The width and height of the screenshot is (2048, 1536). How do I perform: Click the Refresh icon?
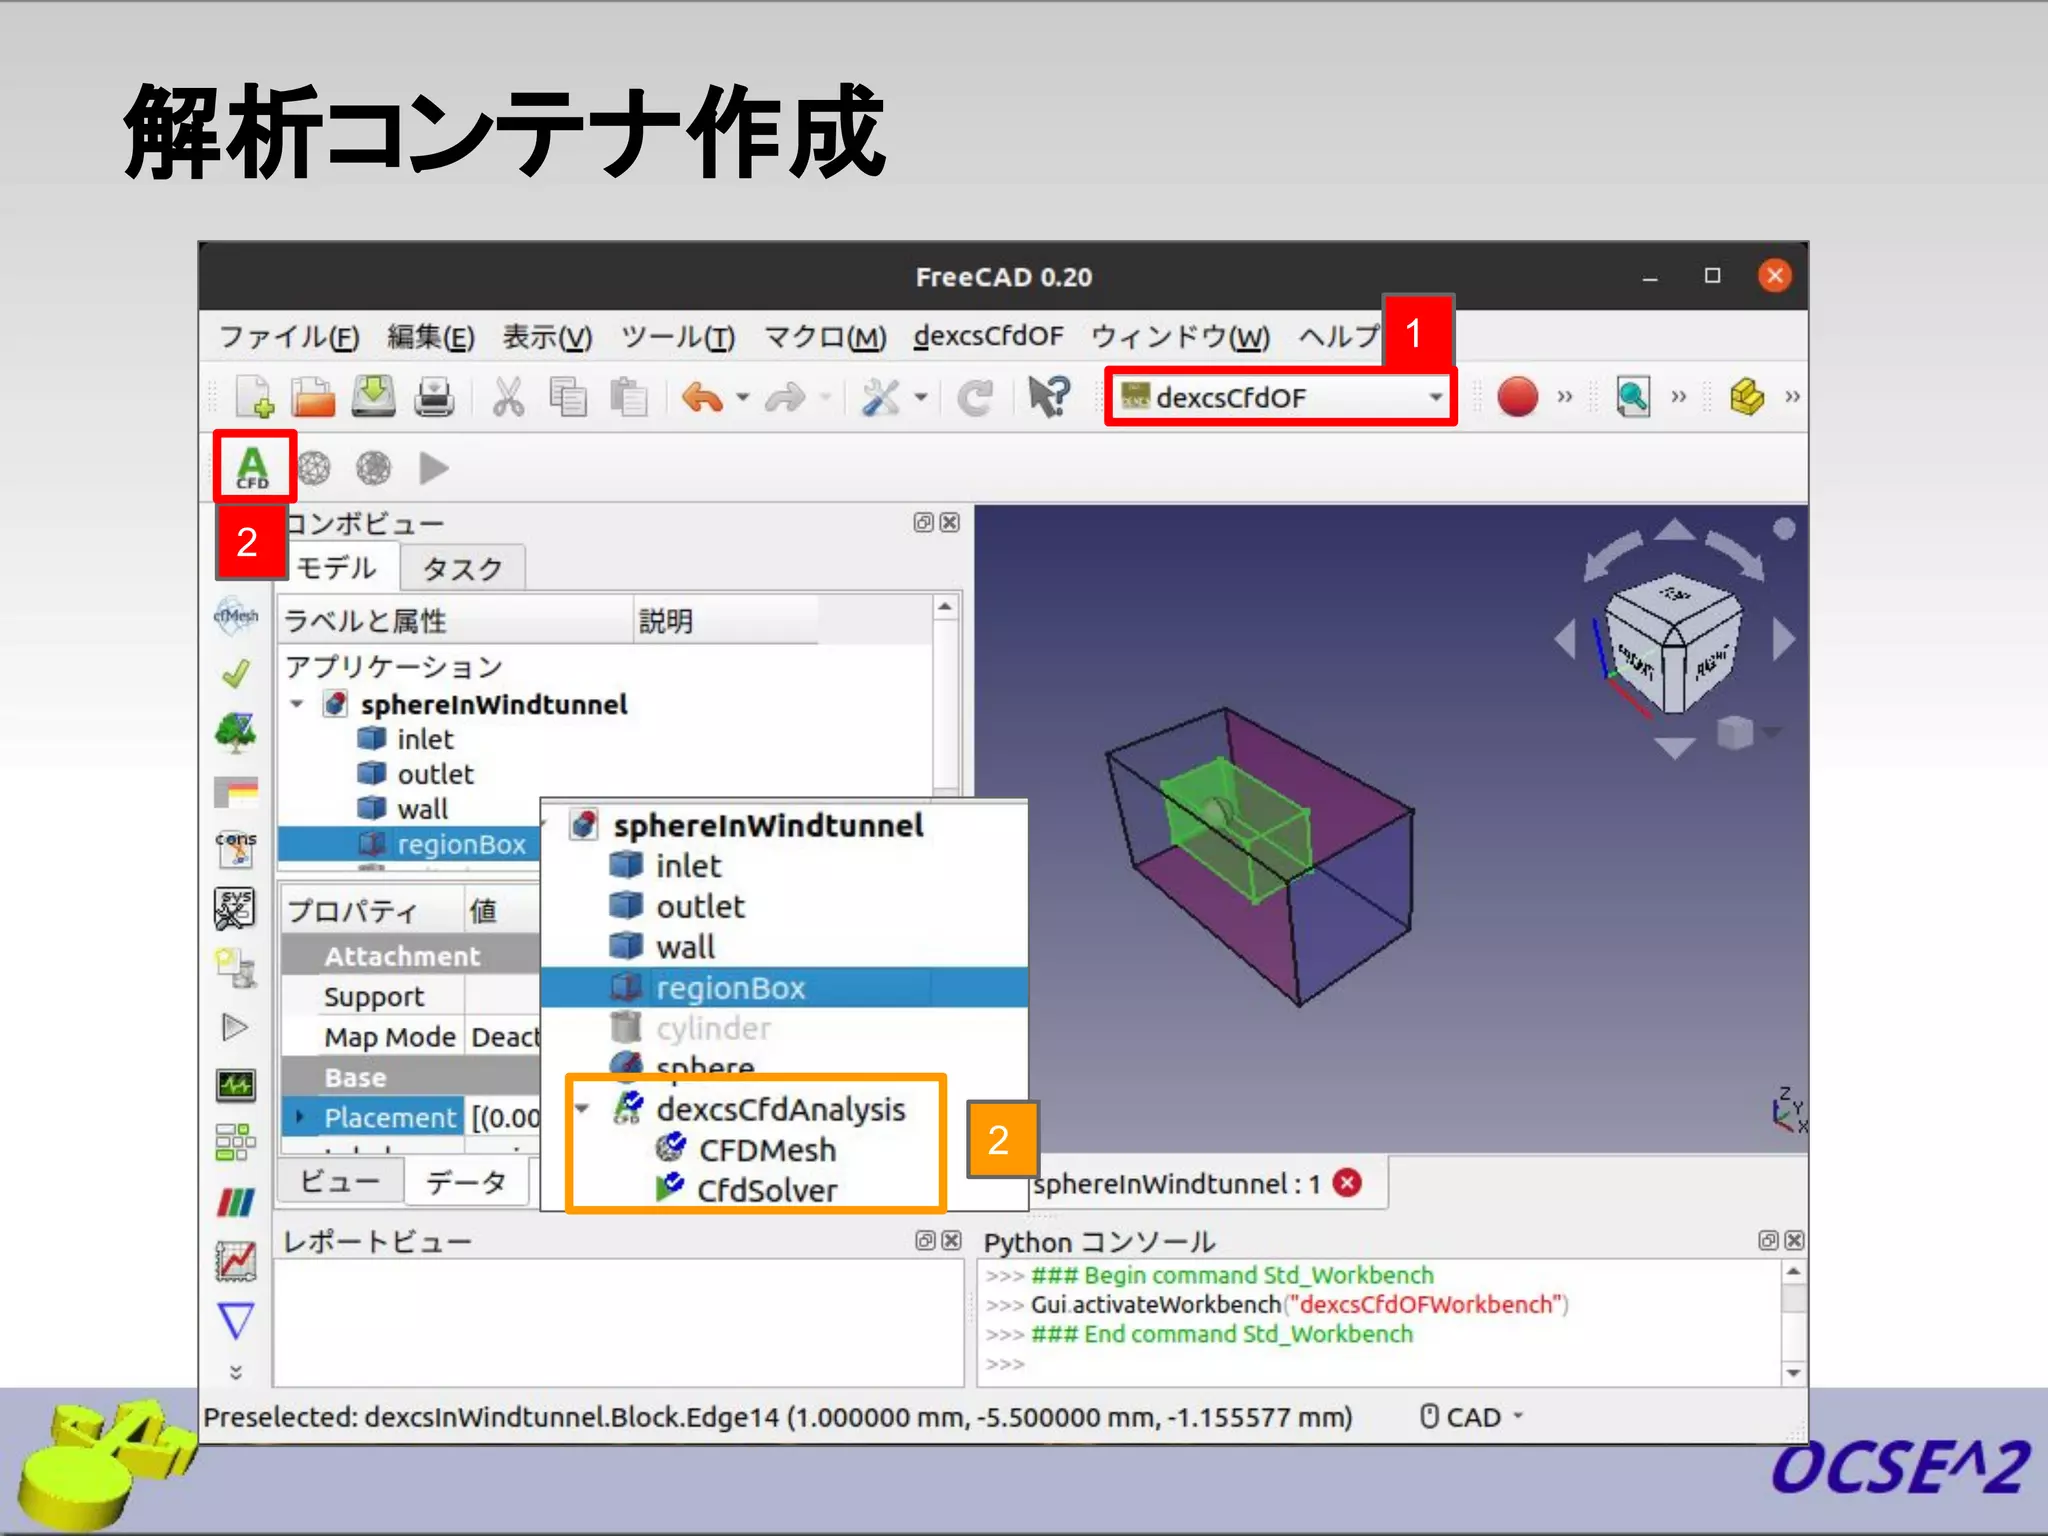(975, 398)
